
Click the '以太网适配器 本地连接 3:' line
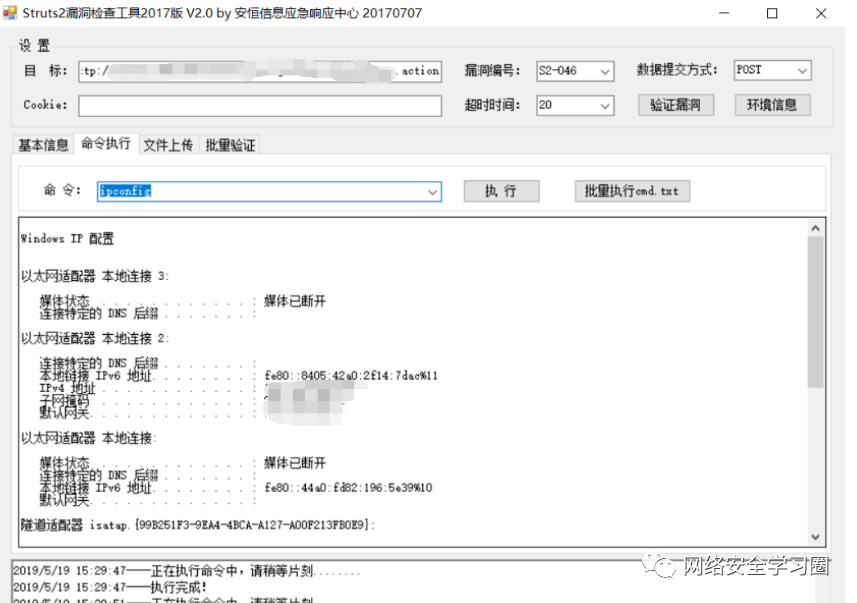coord(95,276)
